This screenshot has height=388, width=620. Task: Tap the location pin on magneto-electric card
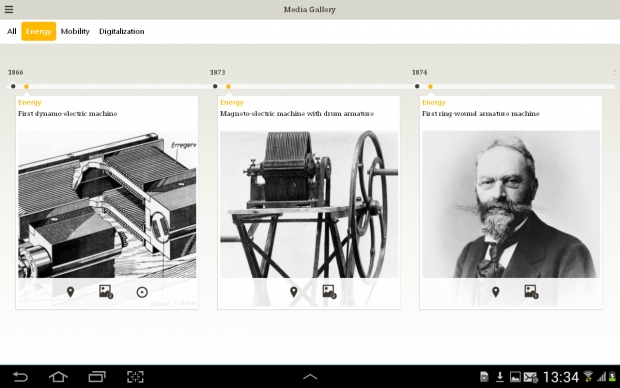(x=293, y=292)
